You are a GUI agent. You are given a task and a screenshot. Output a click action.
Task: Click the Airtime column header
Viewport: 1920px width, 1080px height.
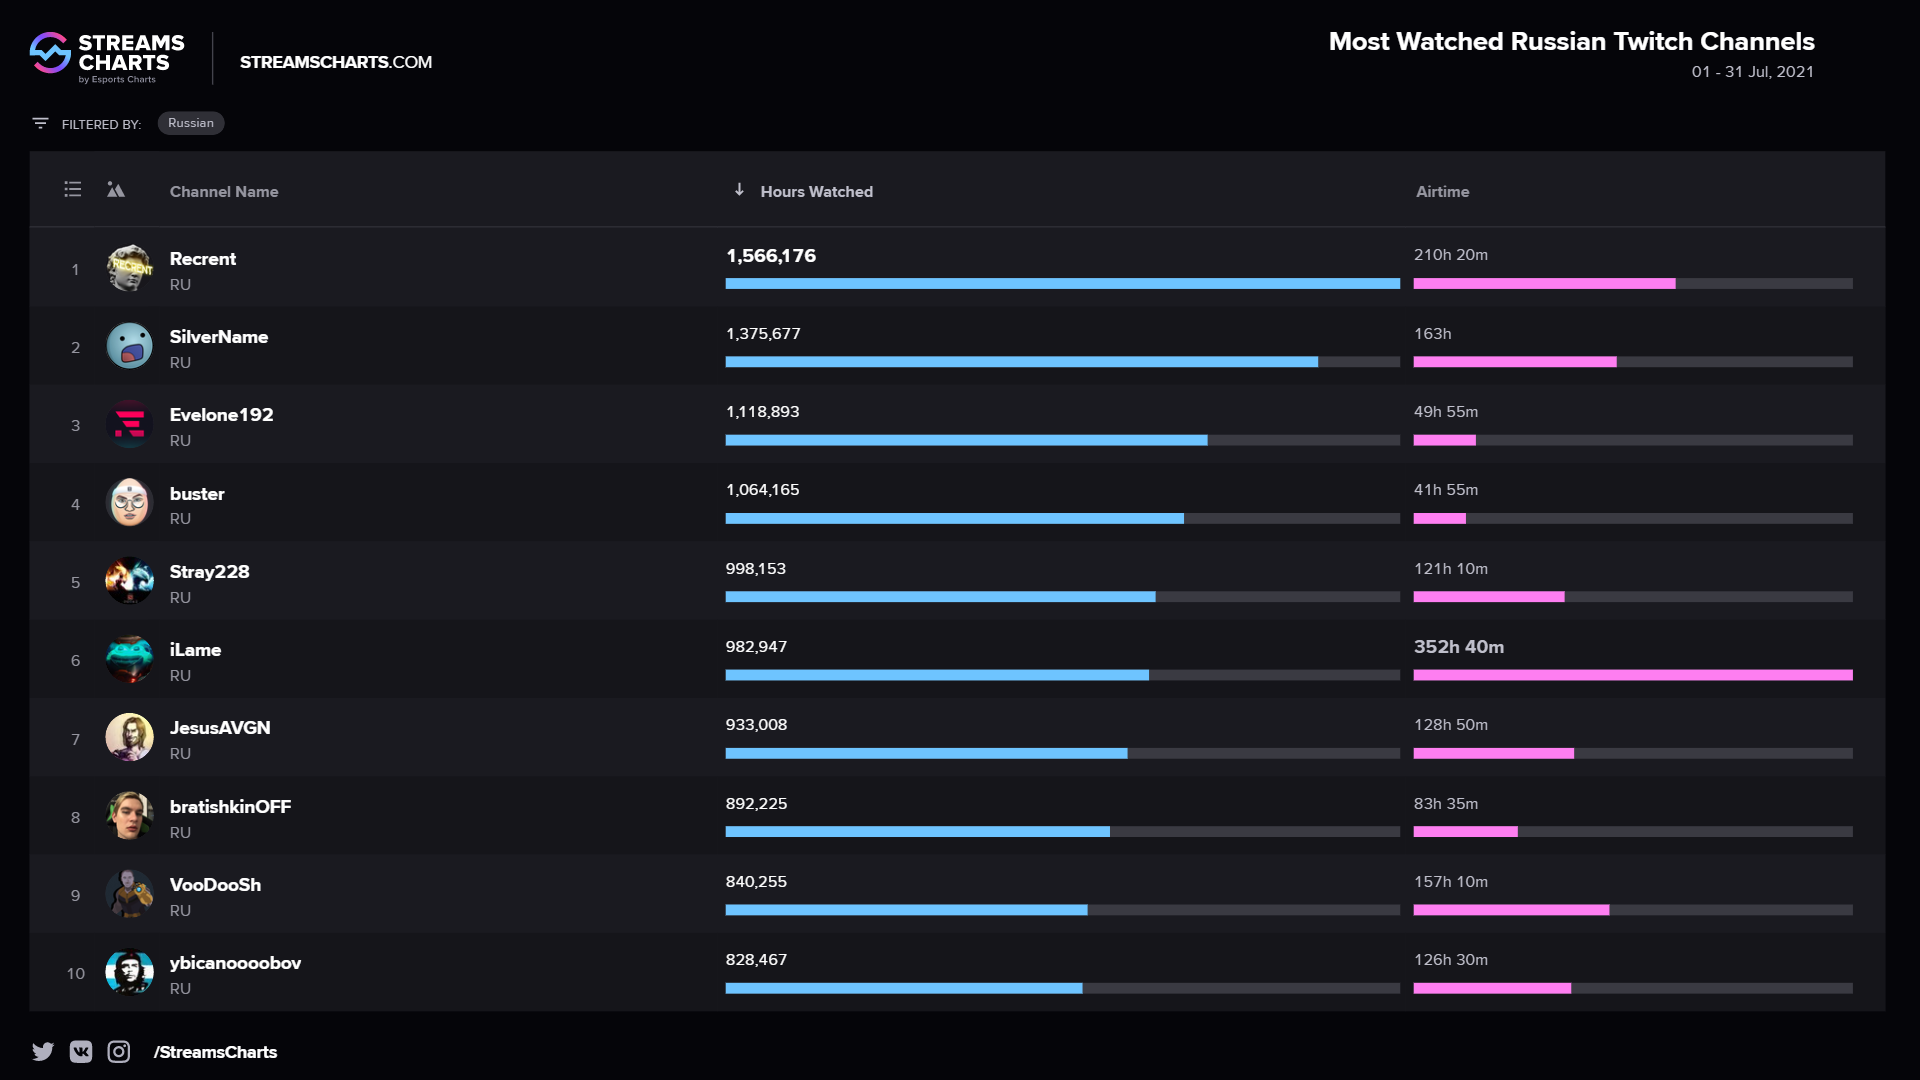[1442, 191]
